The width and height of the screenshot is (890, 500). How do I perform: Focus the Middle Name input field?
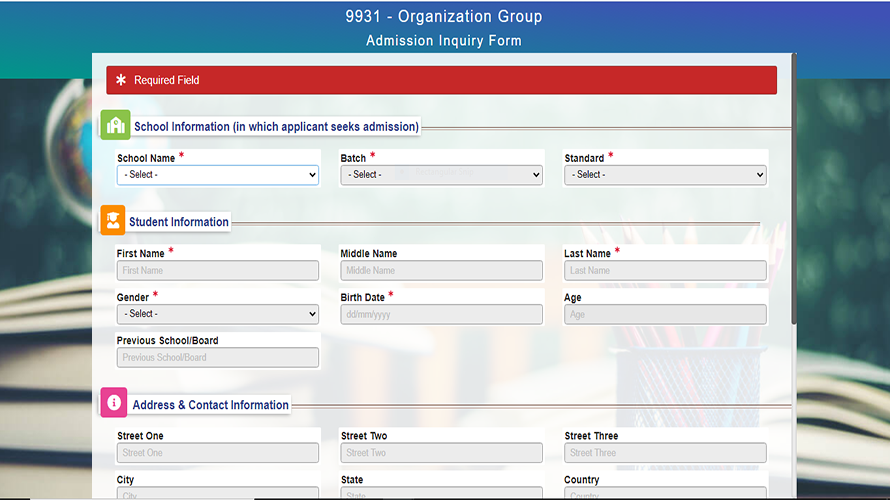pyautogui.click(x=441, y=271)
